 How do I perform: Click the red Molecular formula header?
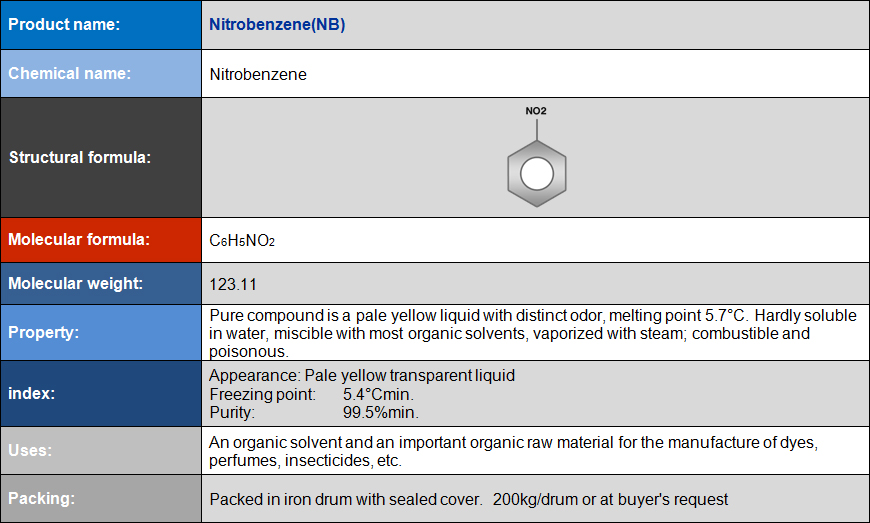tap(101, 240)
